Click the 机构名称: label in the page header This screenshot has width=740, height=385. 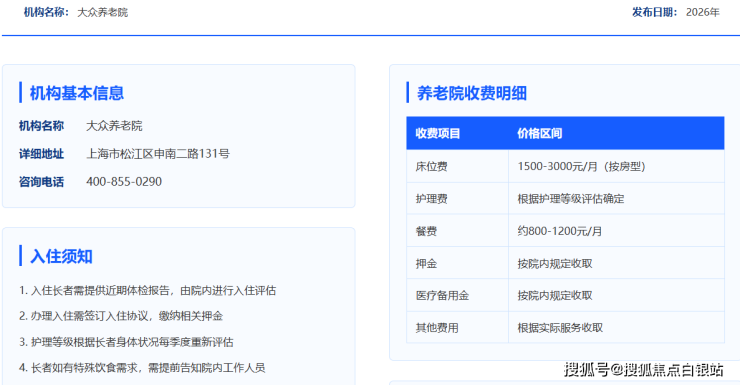[x=46, y=12]
